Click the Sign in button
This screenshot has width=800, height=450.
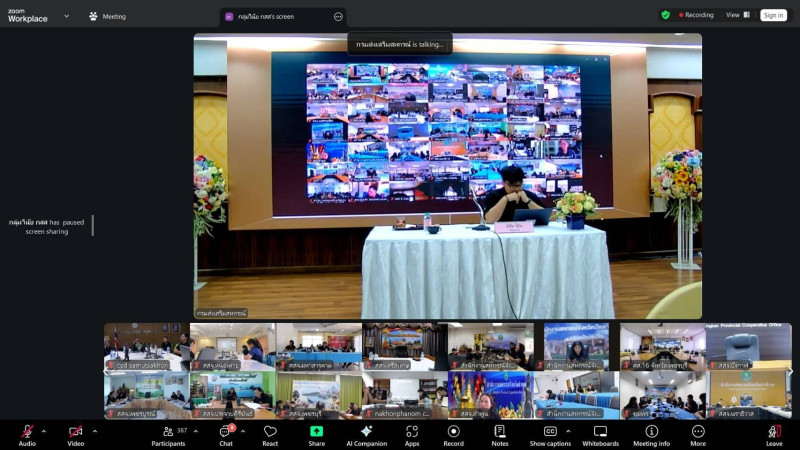773,15
